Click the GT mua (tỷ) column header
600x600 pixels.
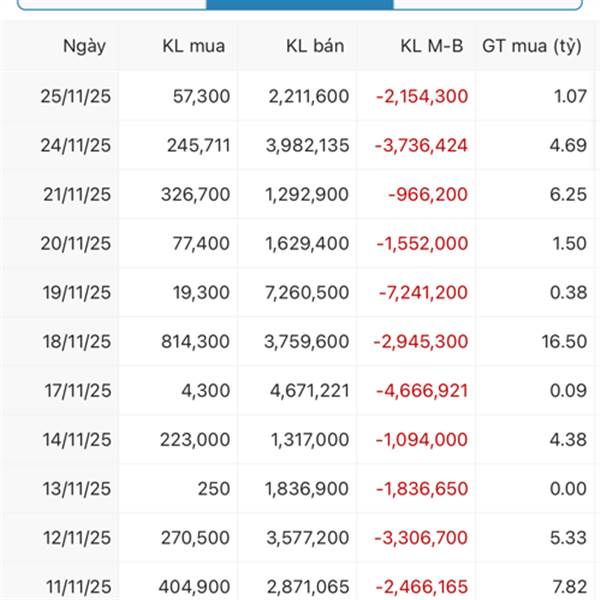[x=532, y=46]
